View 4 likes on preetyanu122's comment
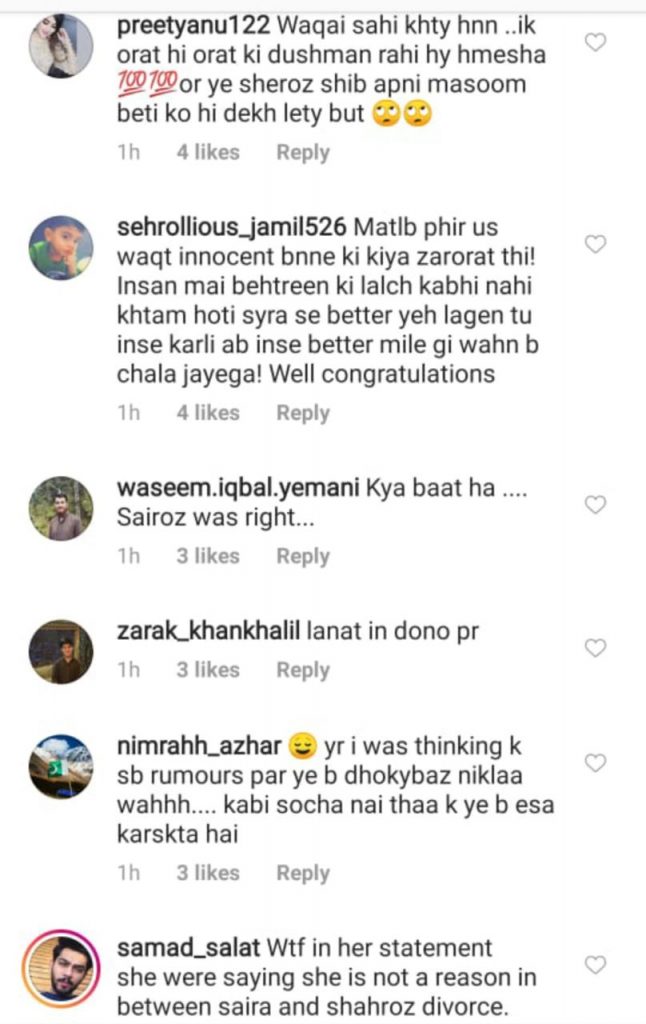The height and width of the screenshot is (1024, 646). click(x=208, y=152)
